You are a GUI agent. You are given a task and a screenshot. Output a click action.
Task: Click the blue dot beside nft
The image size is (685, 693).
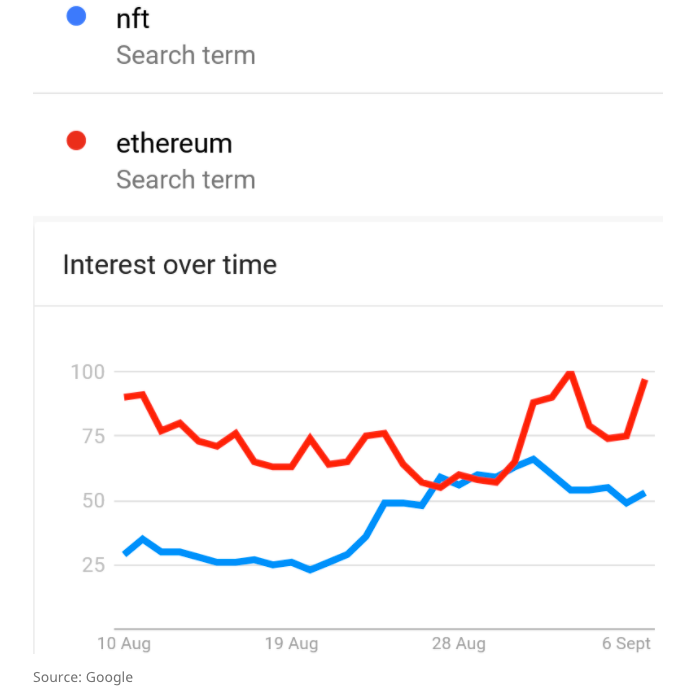click(x=75, y=17)
